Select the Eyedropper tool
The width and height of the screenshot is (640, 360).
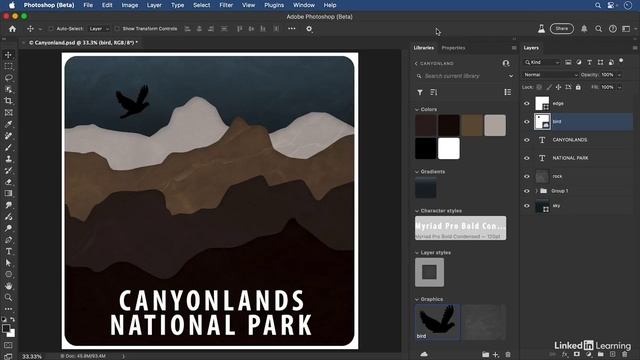tap(8, 124)
